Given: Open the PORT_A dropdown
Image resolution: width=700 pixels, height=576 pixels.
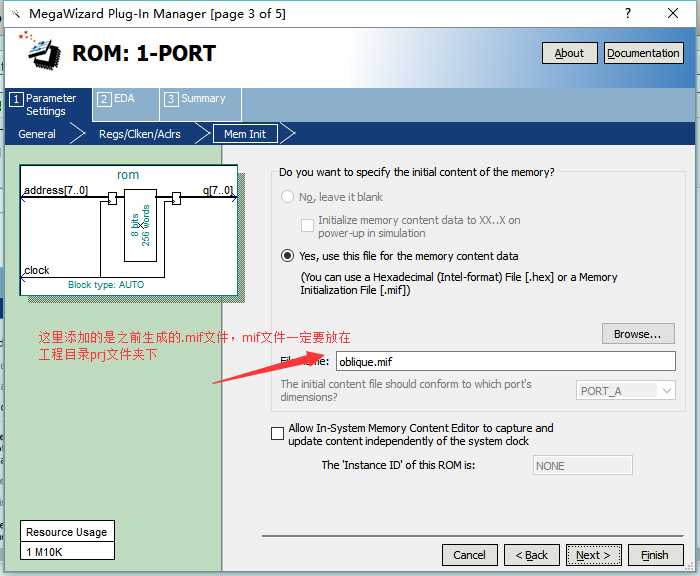Looking at the screenshot, I should point(625,391).
